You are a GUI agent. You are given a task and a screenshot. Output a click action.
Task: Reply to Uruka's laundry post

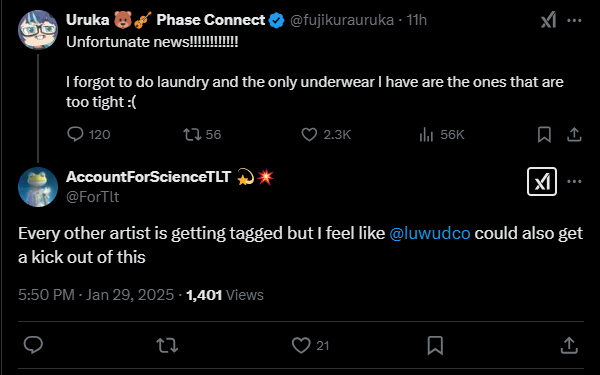[x=75, y=134]
